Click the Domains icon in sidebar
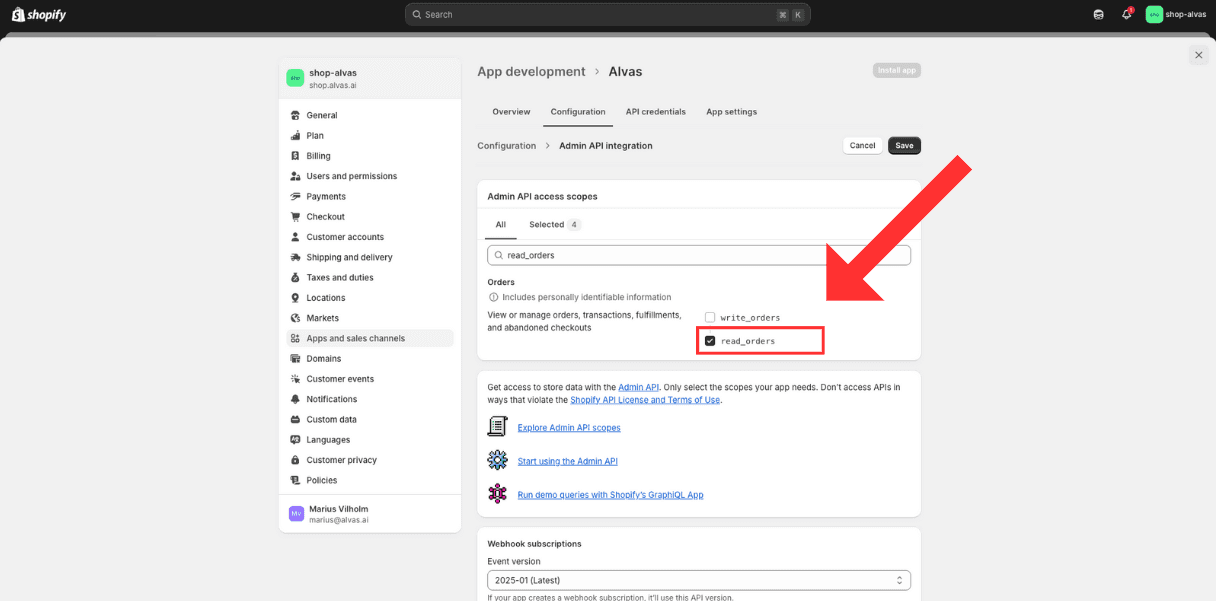 [x=295, y=358]
